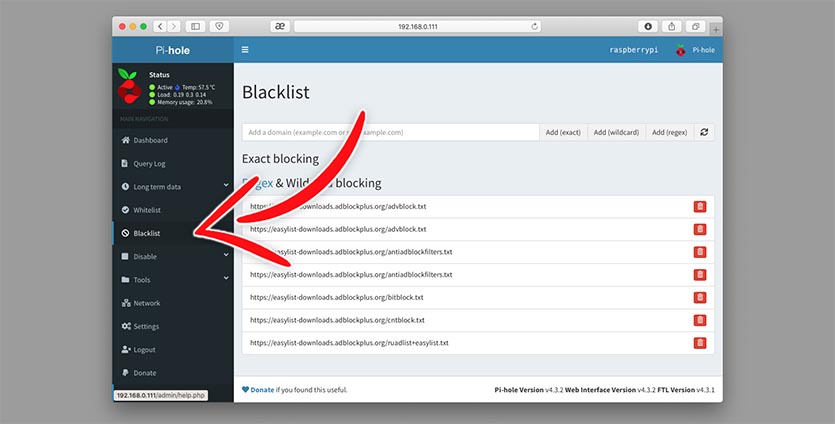Click the 'ae' extension icon in toolbar
This screenshot has width=835, height=424.
click(280, 26)
